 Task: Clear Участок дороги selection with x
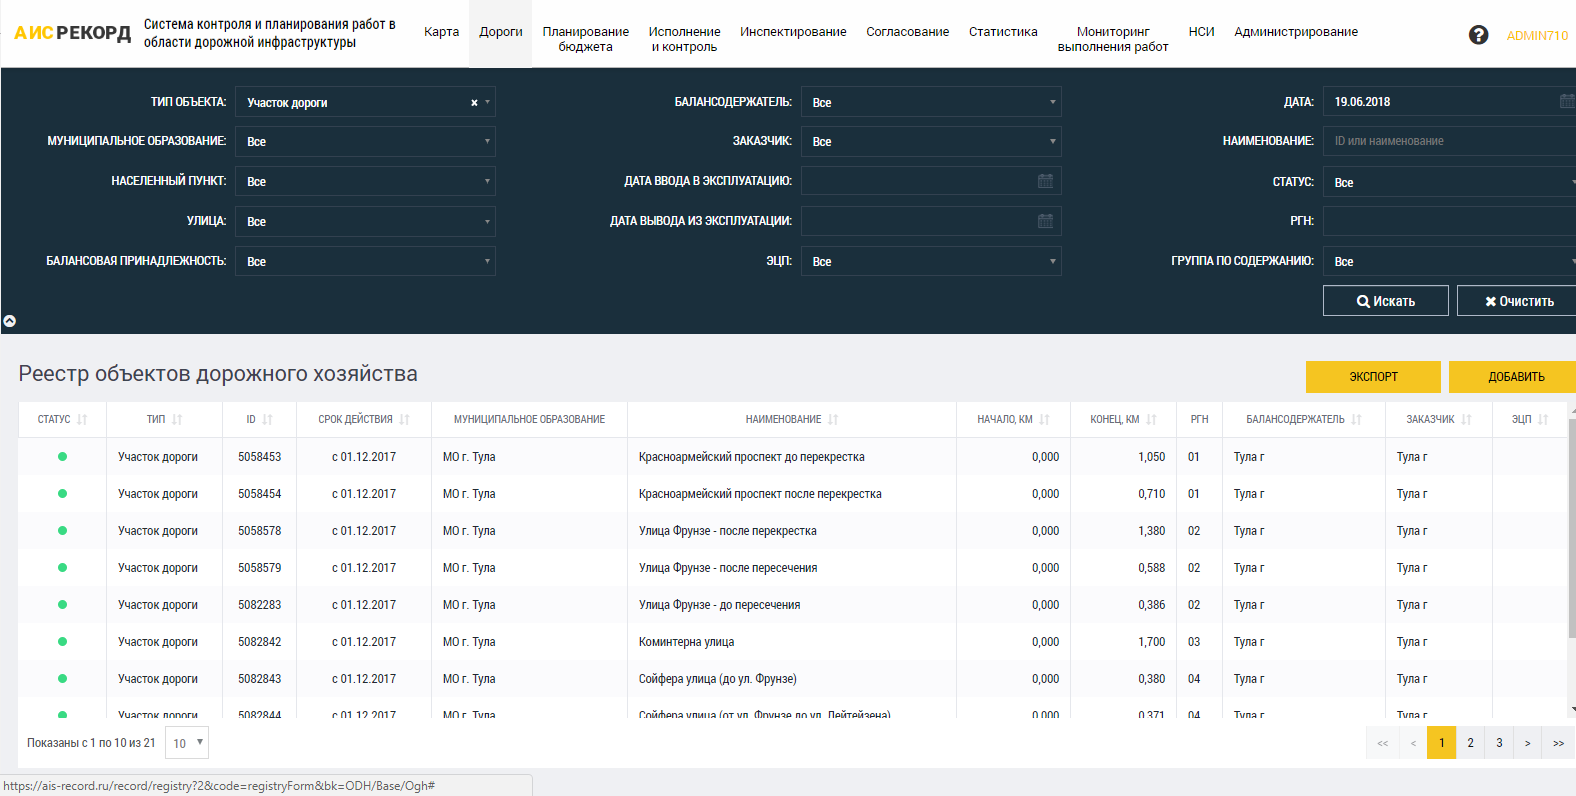[x=474, y=102]
